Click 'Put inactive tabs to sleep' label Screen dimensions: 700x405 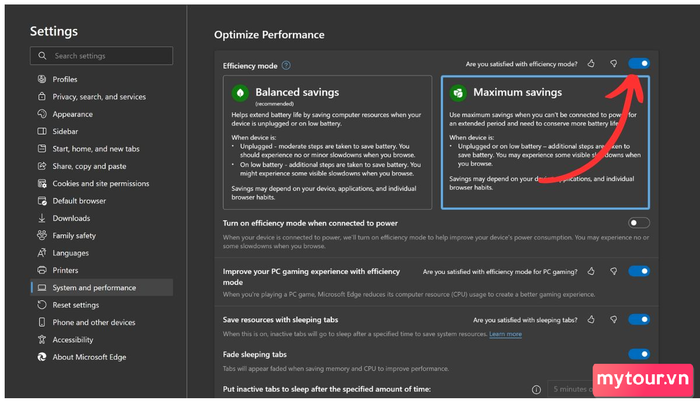pyautogui.click(x=327, y=389)
